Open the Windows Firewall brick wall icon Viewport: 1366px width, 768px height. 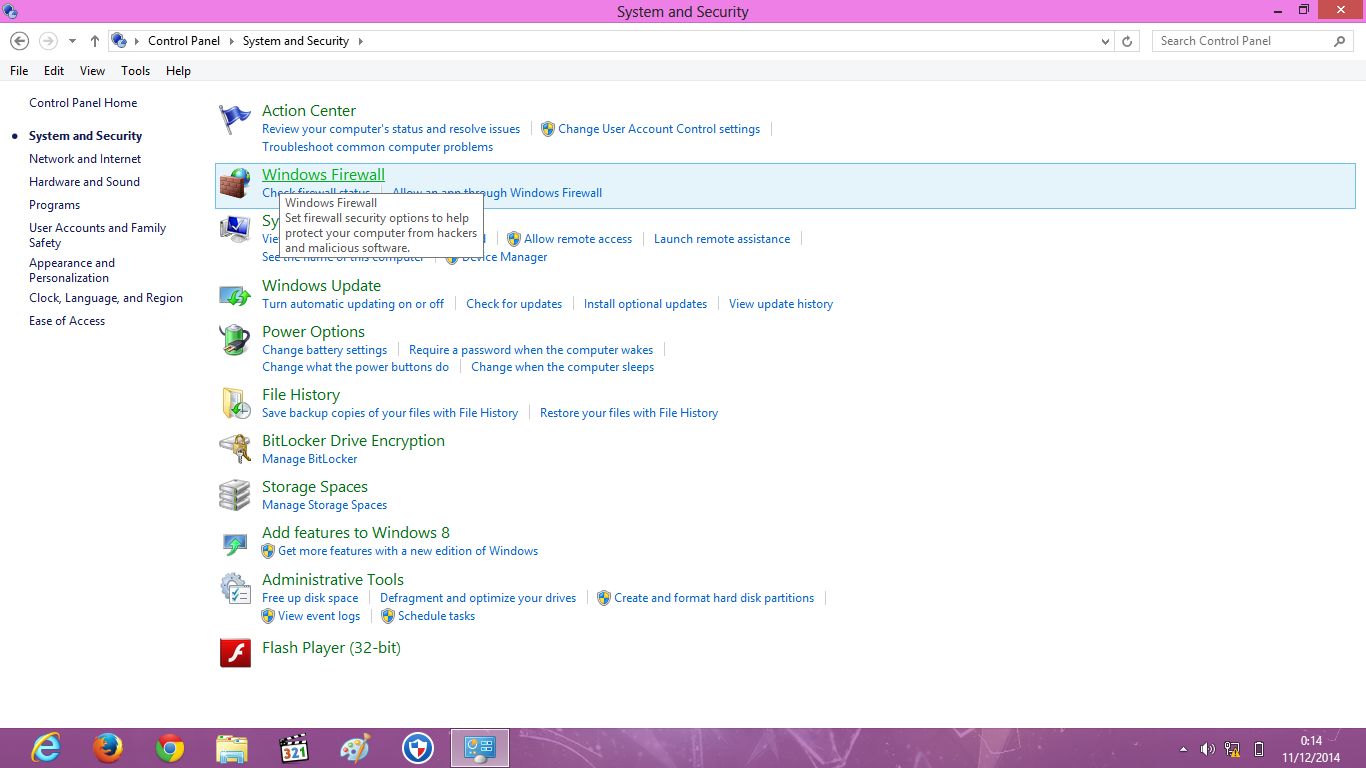click(235, 184)
